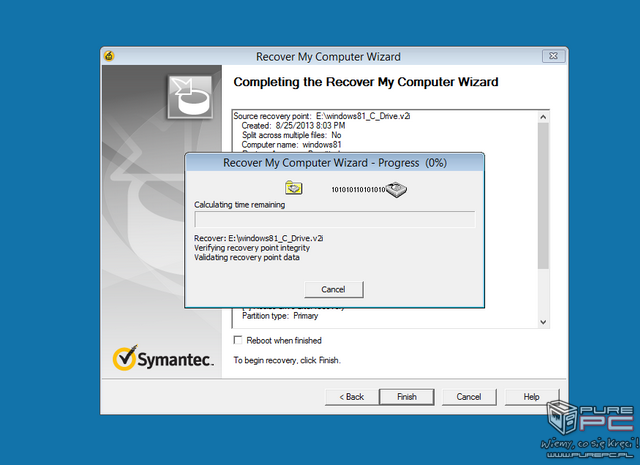
Task: Click the summary list scrollbar thumb
Action: tap(543, 196)
